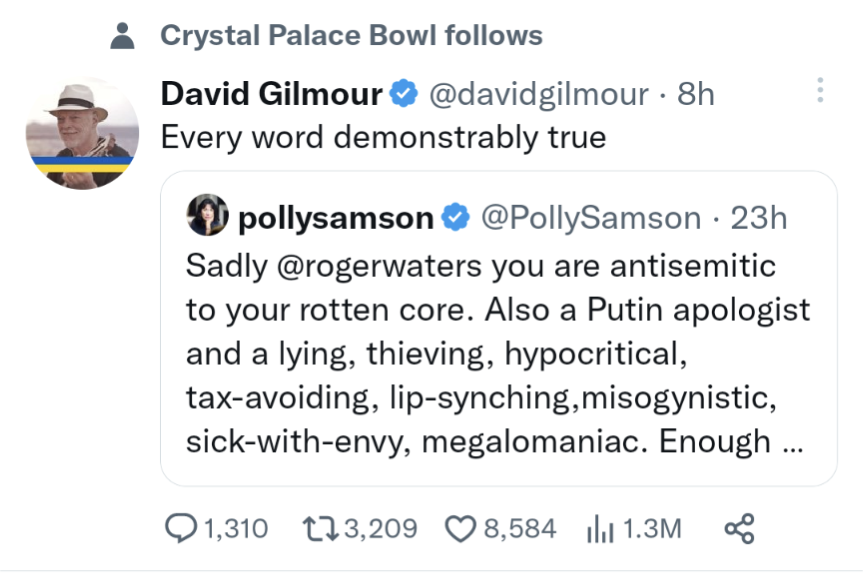Open the @PollySamson handle

click(592, 217)
